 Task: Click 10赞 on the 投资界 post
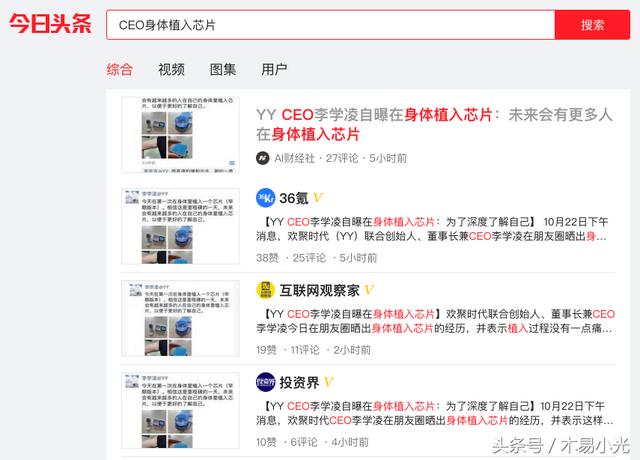tap(266, 442)
